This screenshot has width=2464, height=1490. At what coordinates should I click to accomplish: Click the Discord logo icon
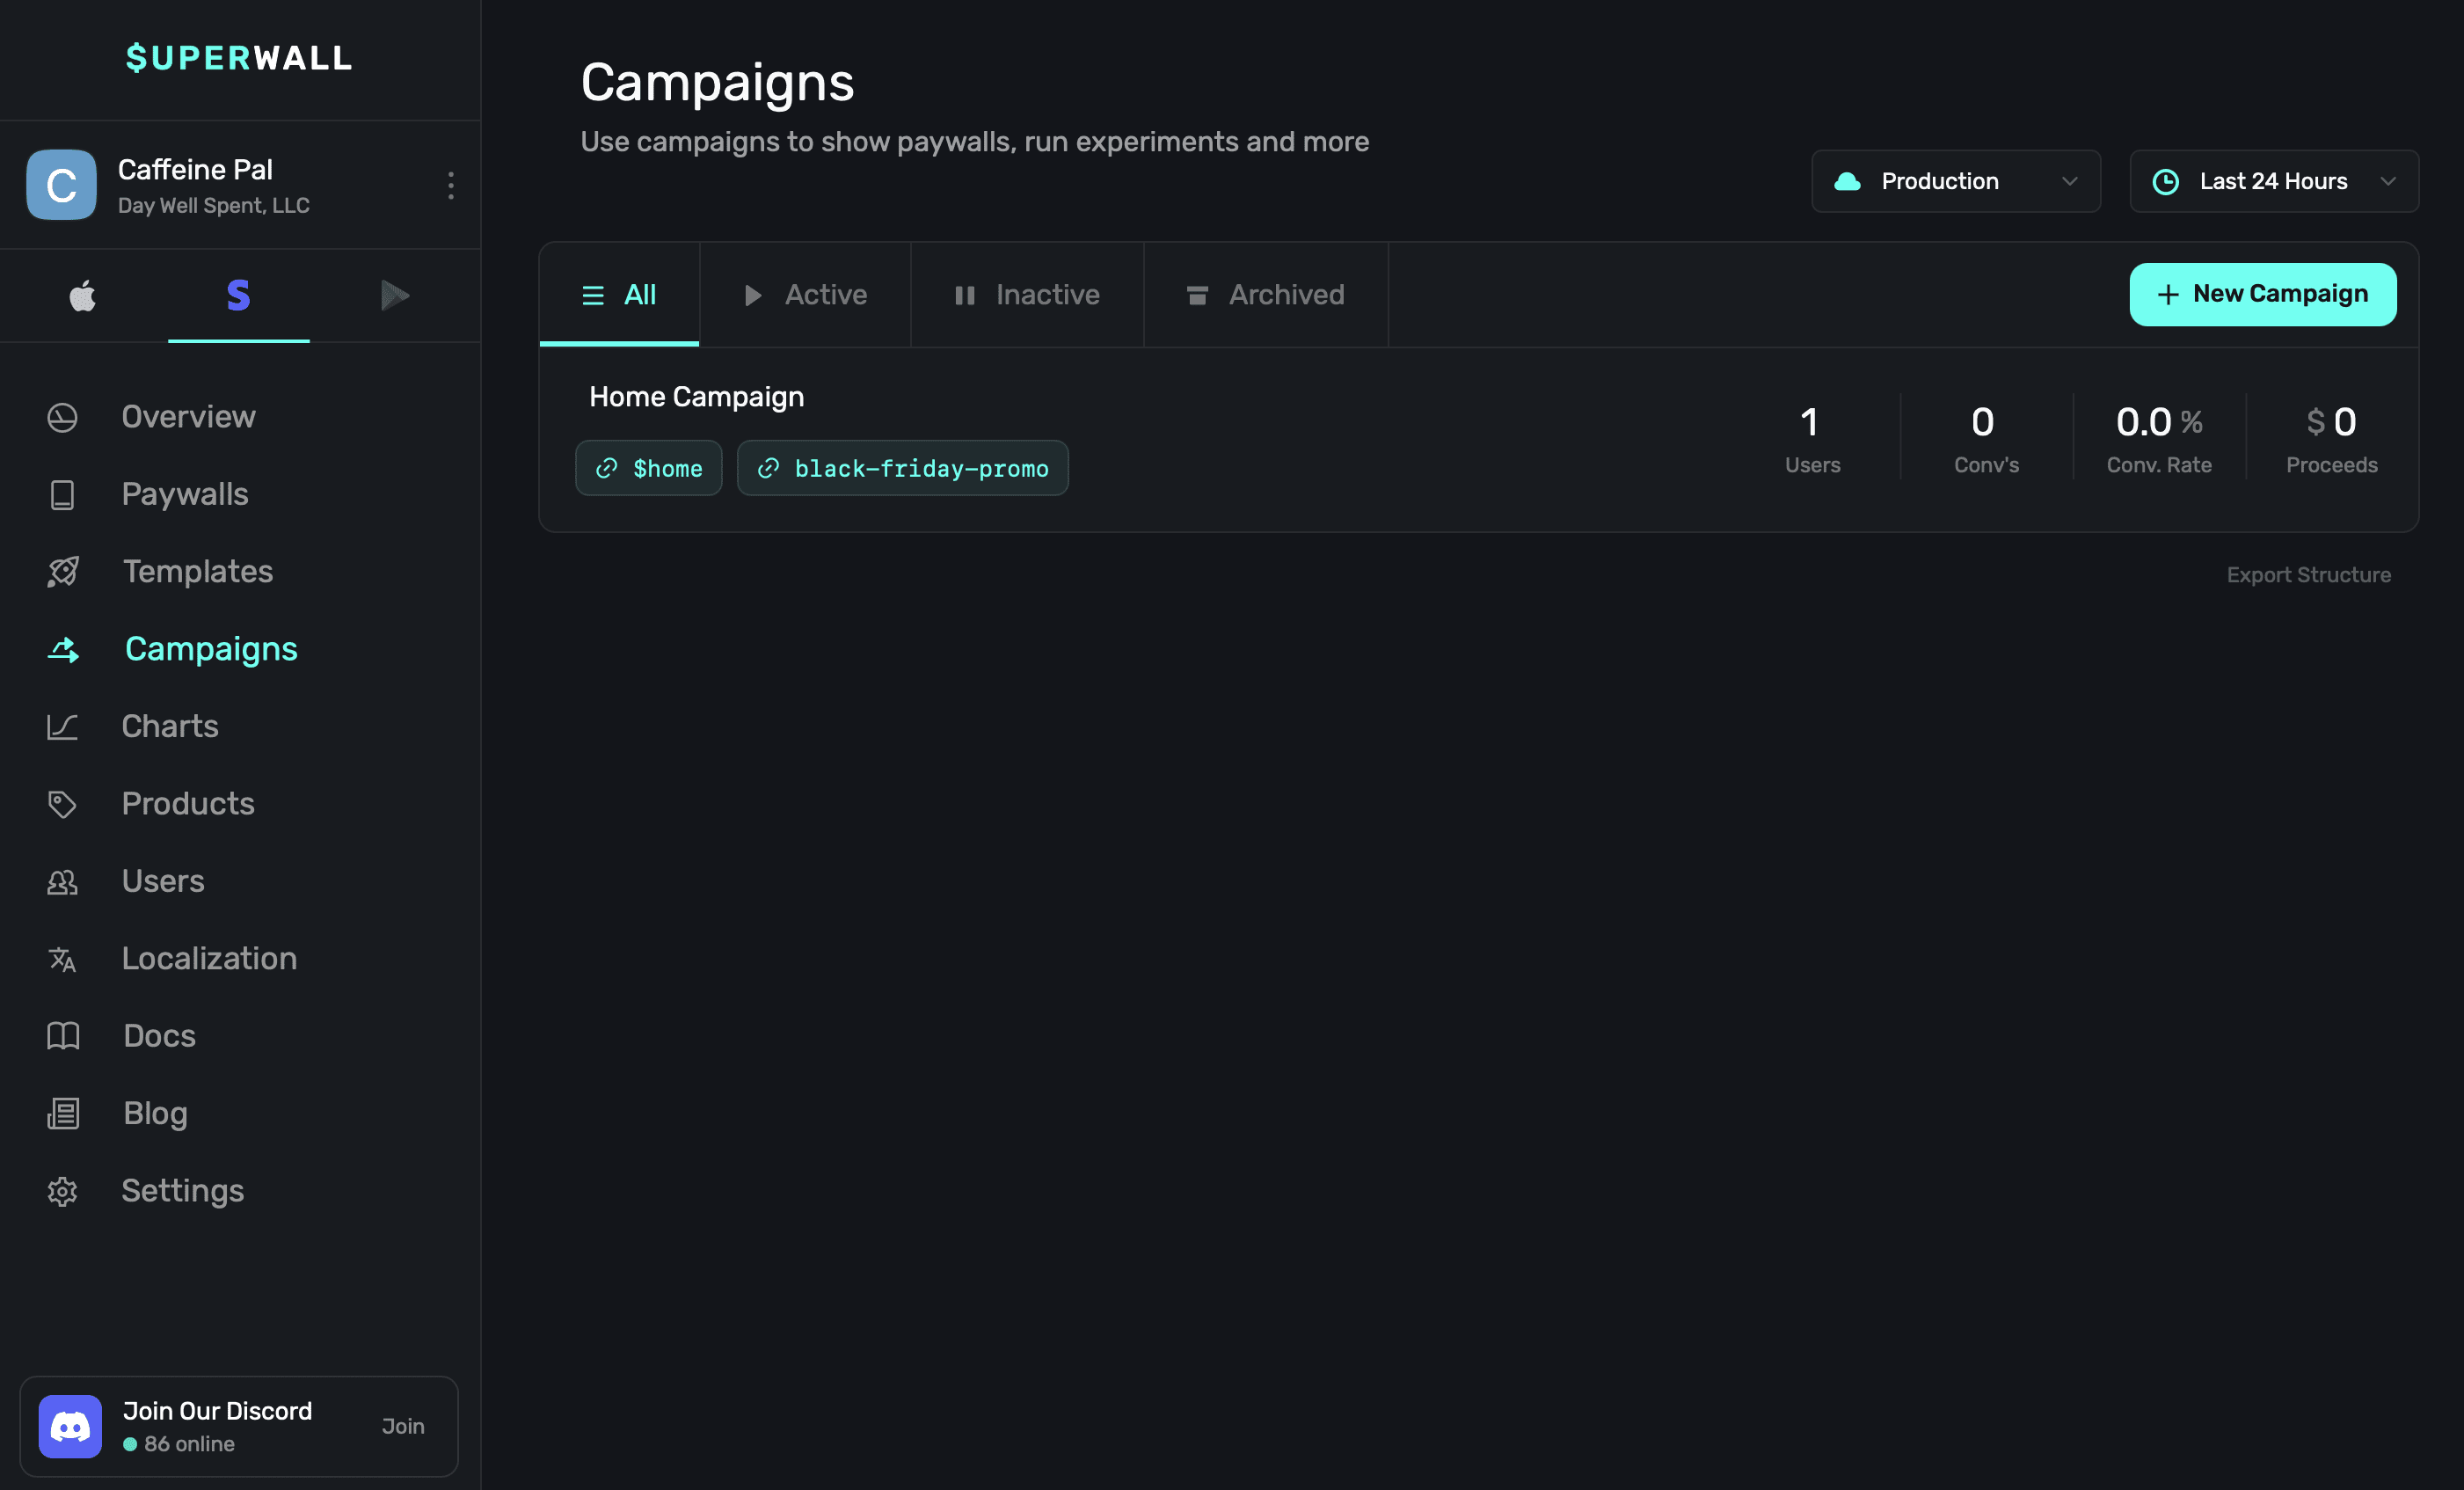(70, 1426)
